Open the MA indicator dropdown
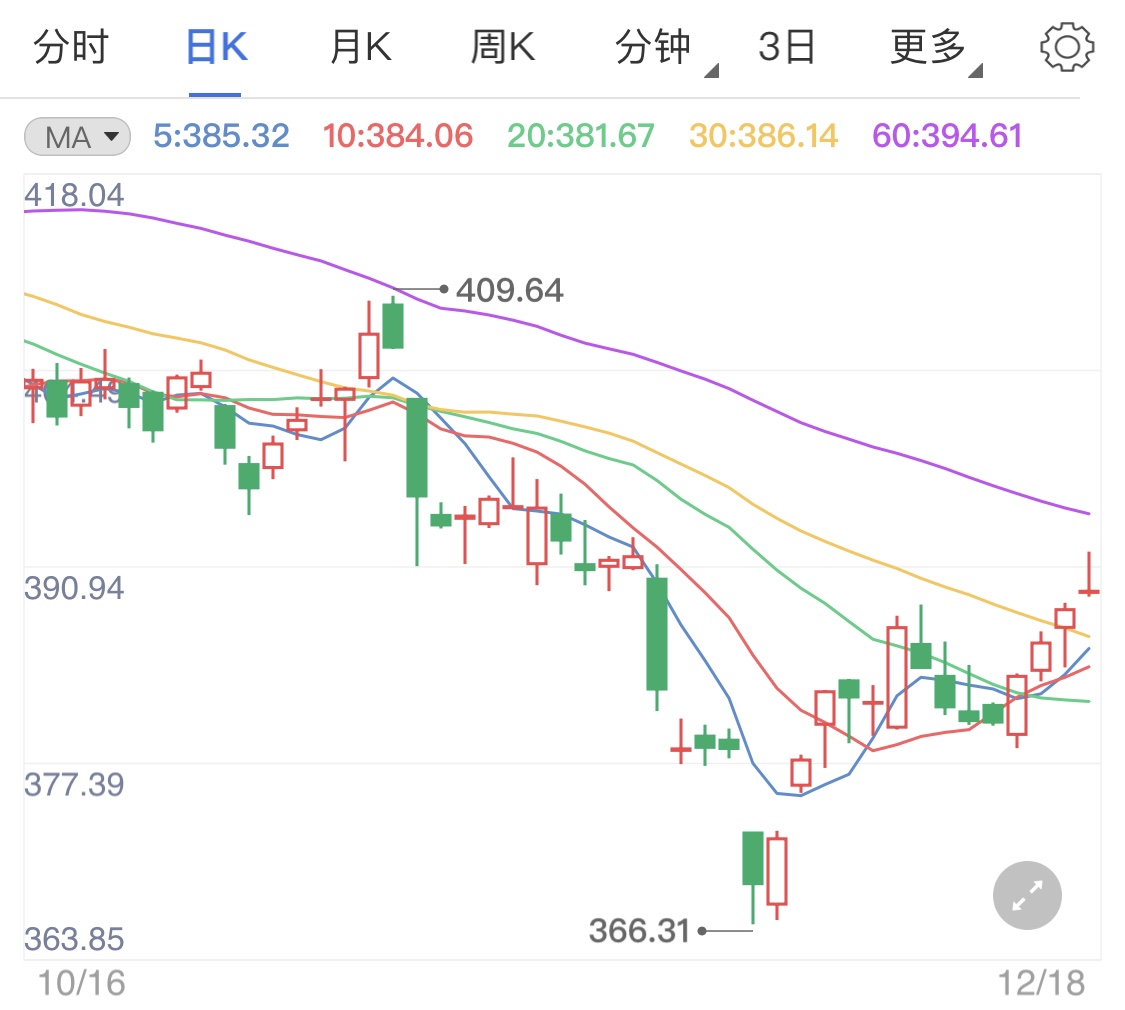This screenshot has height=1010, width=1125. tap(77, 136)
